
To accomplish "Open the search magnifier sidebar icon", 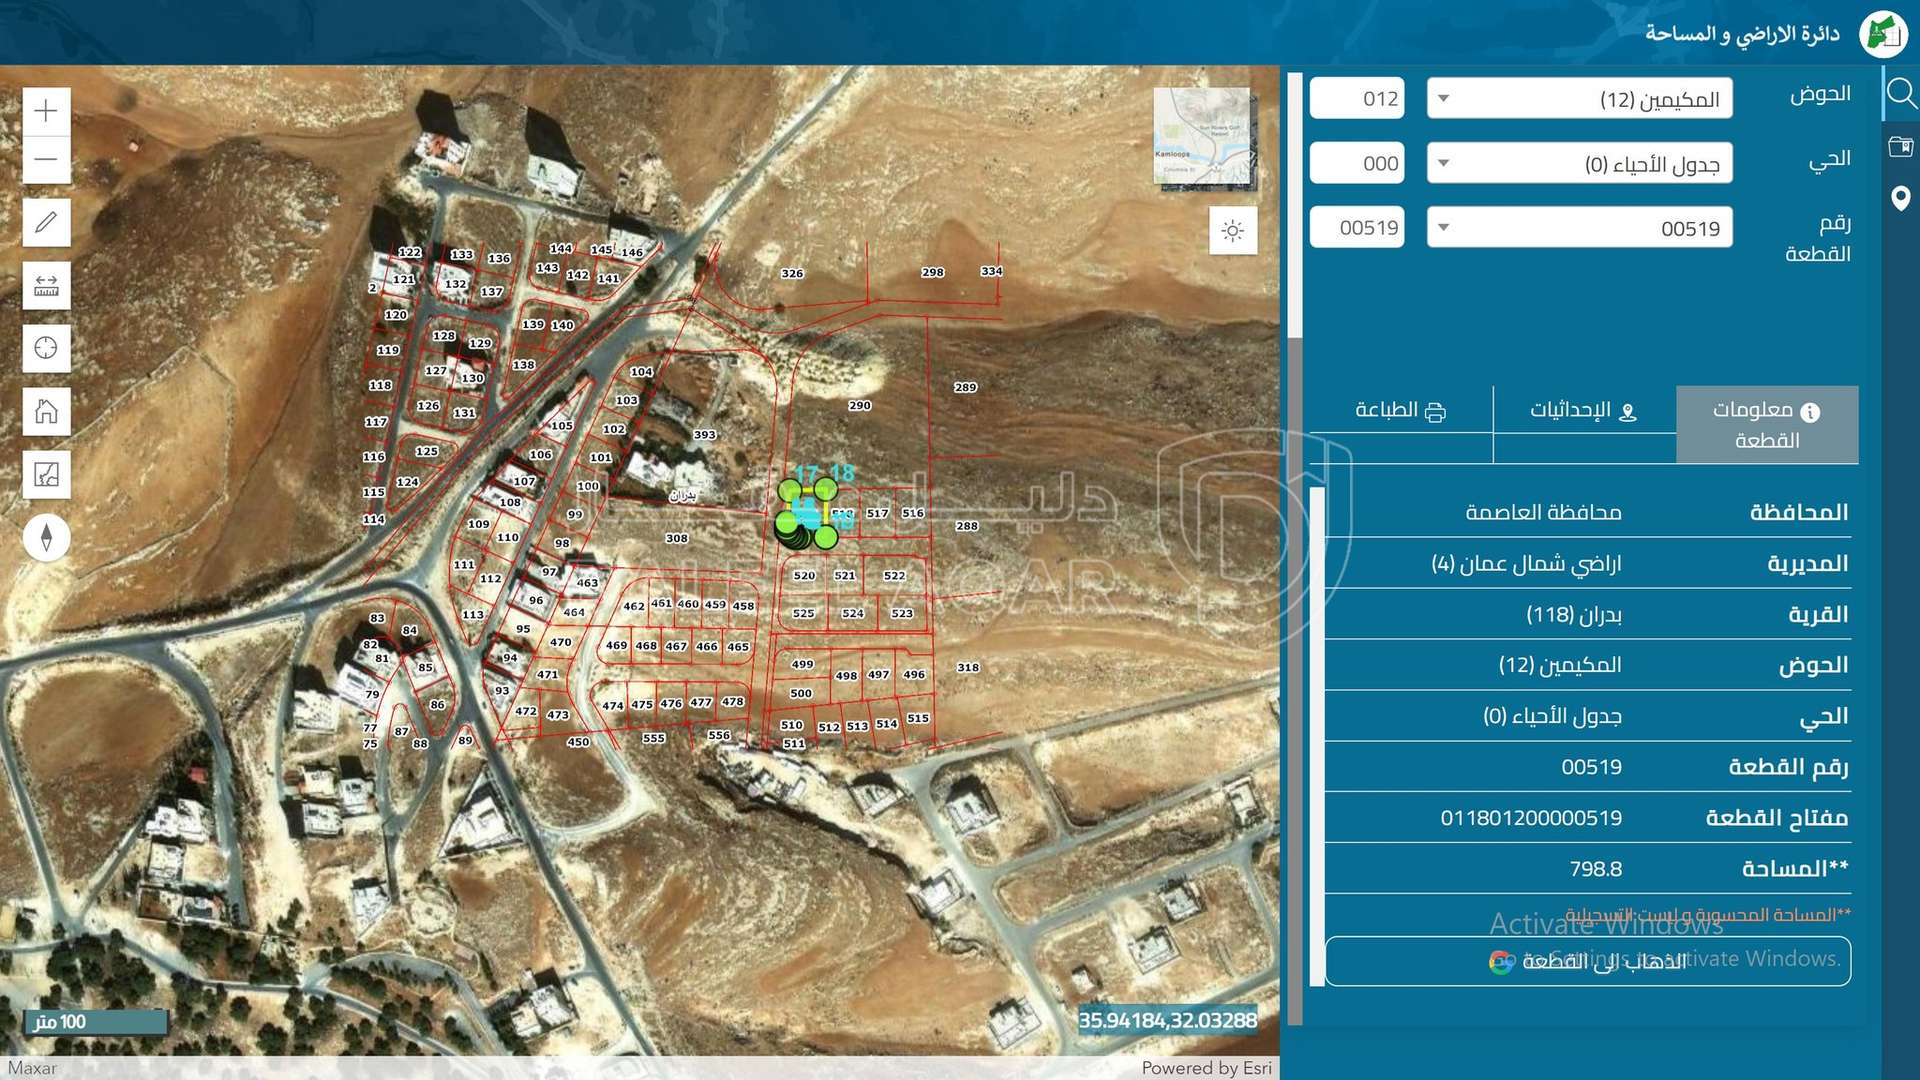I will 1900,94.
